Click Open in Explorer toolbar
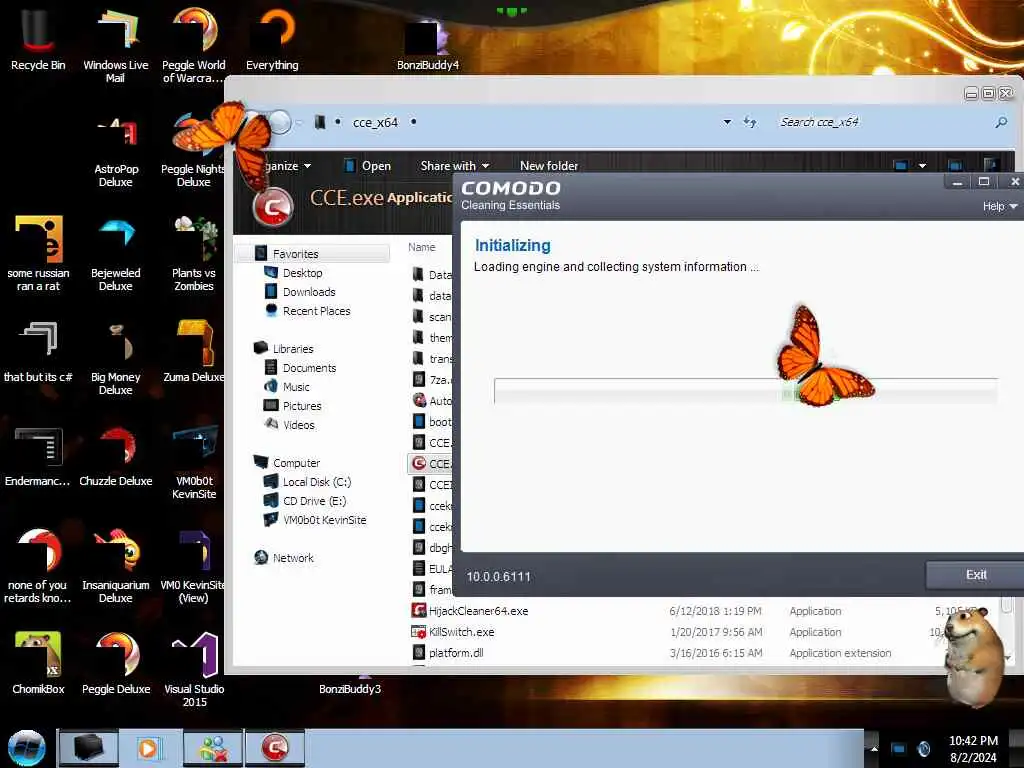This screenshot has width=1024, height=768. coord(368,166)
